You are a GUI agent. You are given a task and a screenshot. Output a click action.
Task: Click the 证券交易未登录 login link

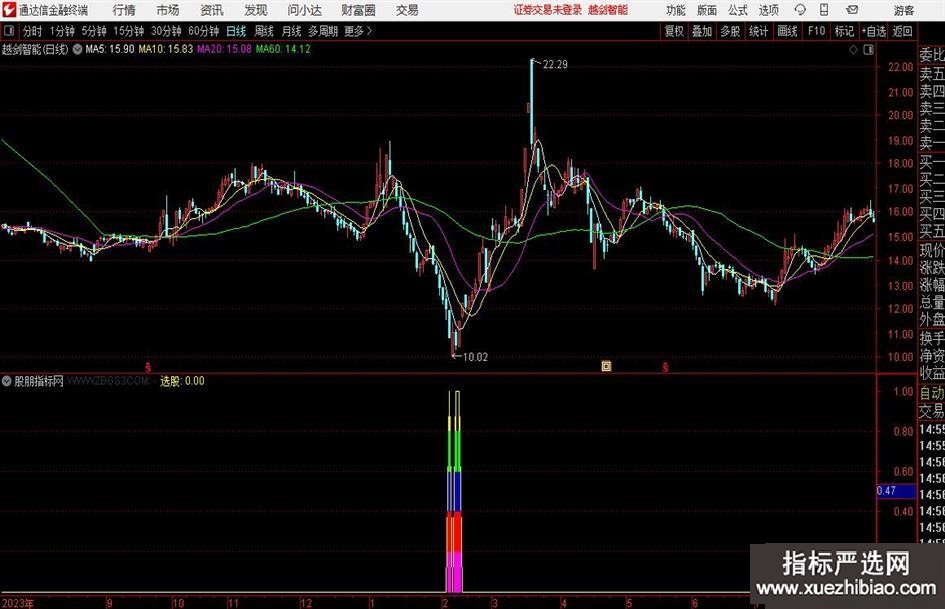(548, 10)
